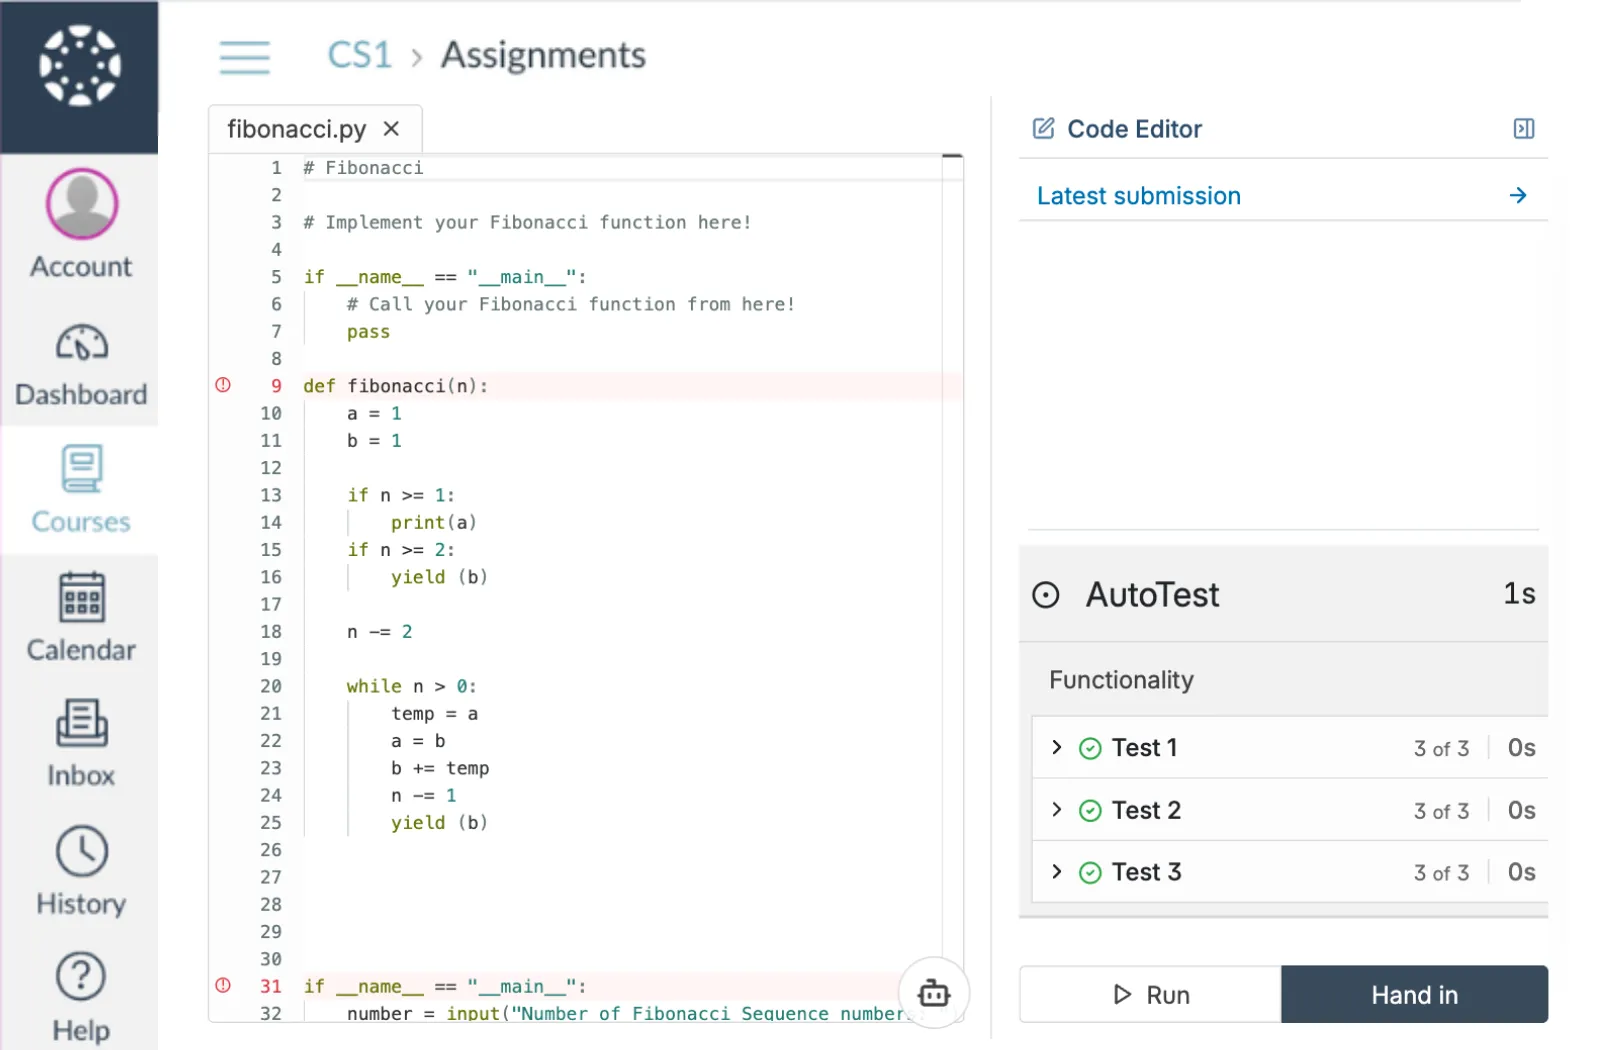
Task: Collapse the Code Editor side panel
Action: [x=1524, y=128]
